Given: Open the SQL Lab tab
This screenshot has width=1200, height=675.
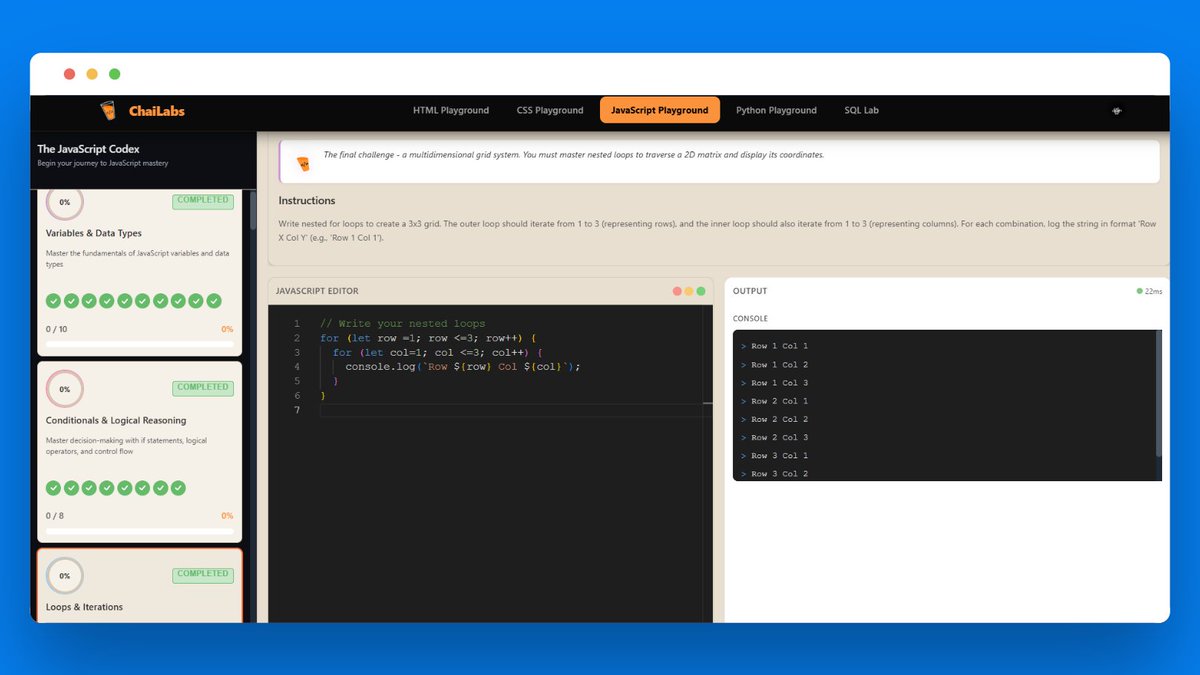Looking at the screenshot, I should pyautogui.click(x=861, y=110).
